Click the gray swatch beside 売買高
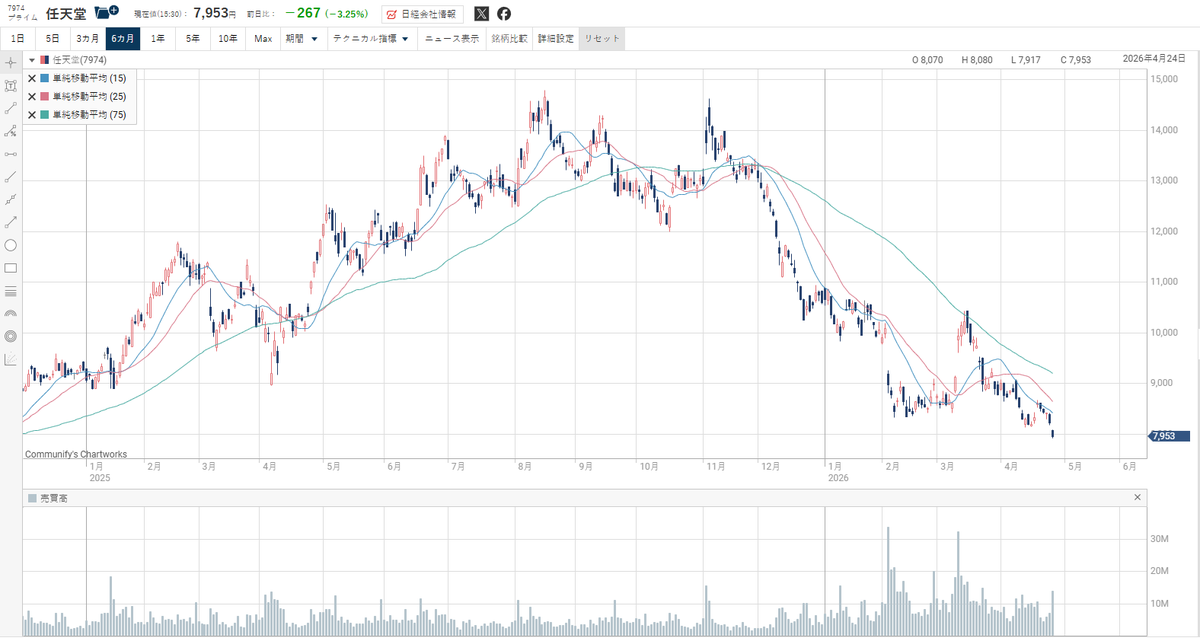 pos(33,498)
